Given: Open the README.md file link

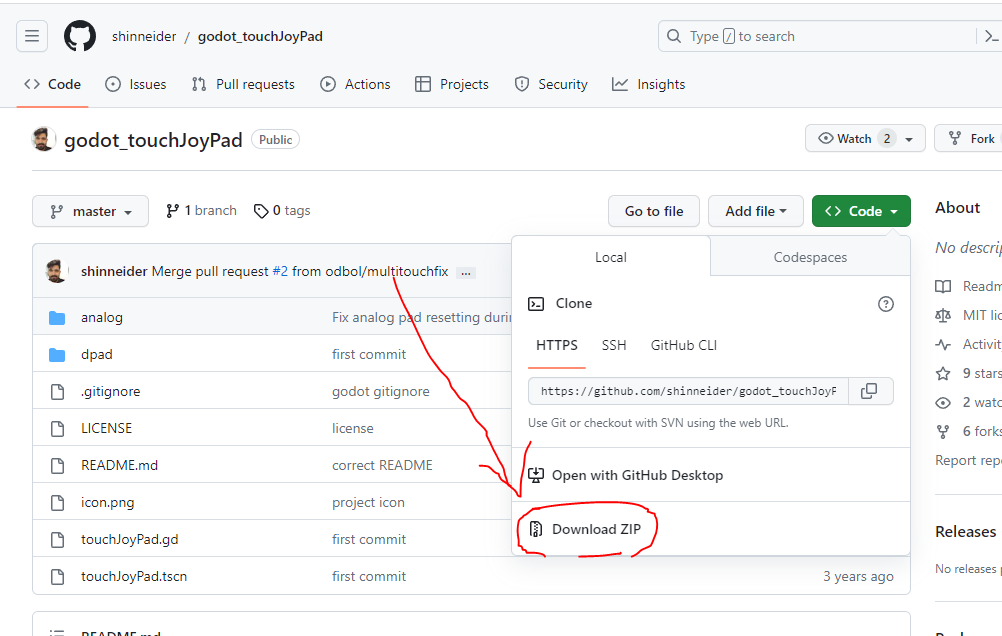Looking at the screenshot, I should [x=119, y=465].
